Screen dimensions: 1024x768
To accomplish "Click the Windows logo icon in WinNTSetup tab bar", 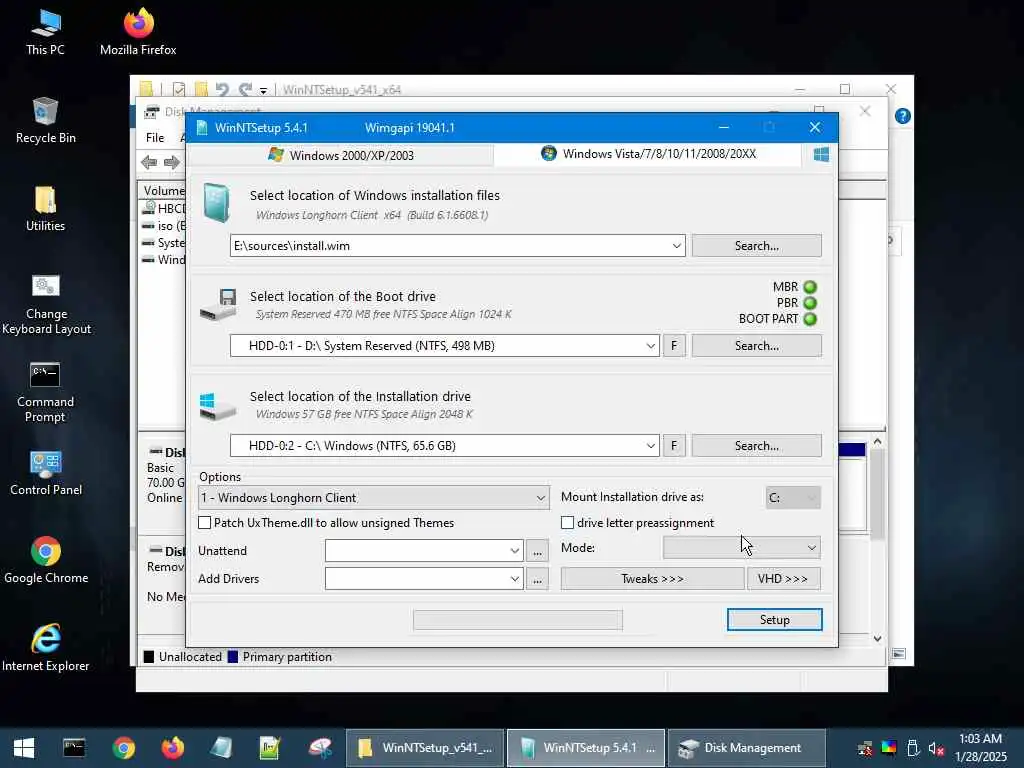I will pos(821,154).
